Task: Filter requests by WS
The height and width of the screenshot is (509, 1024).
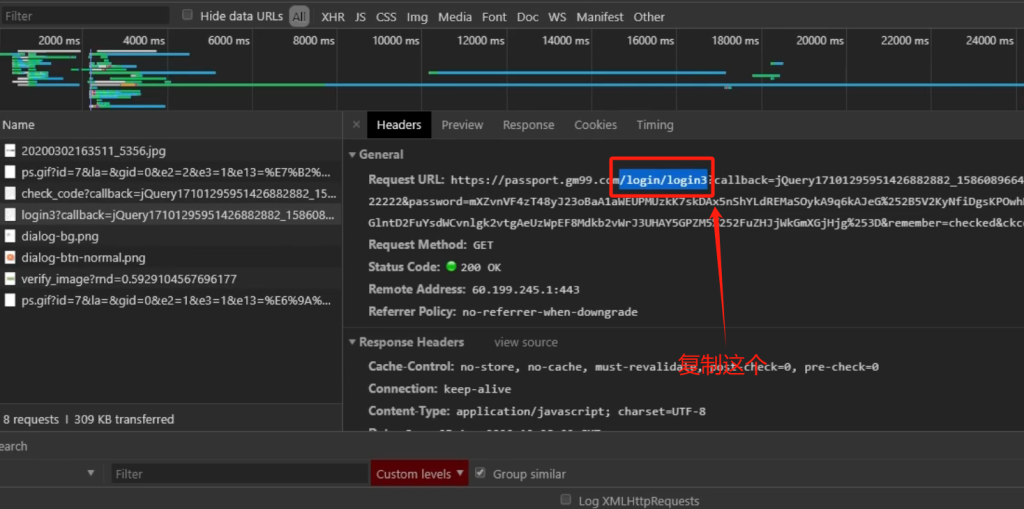Action: (557, 17)
